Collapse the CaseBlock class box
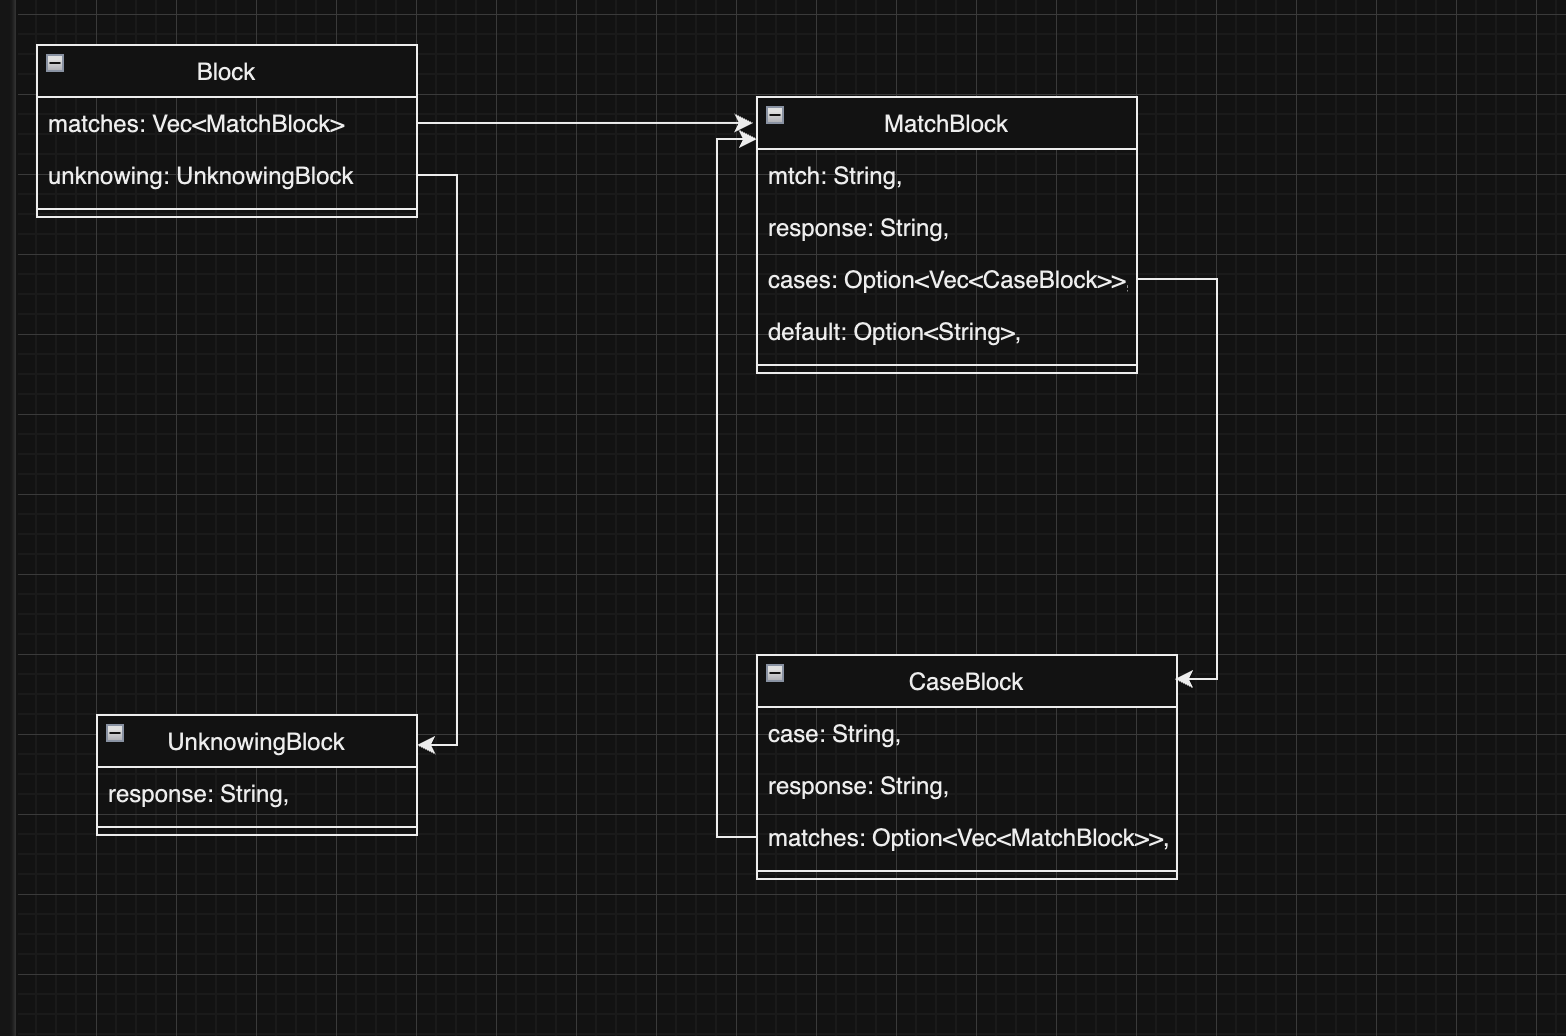1566x1036 pixels. click(x=775, y=673)
